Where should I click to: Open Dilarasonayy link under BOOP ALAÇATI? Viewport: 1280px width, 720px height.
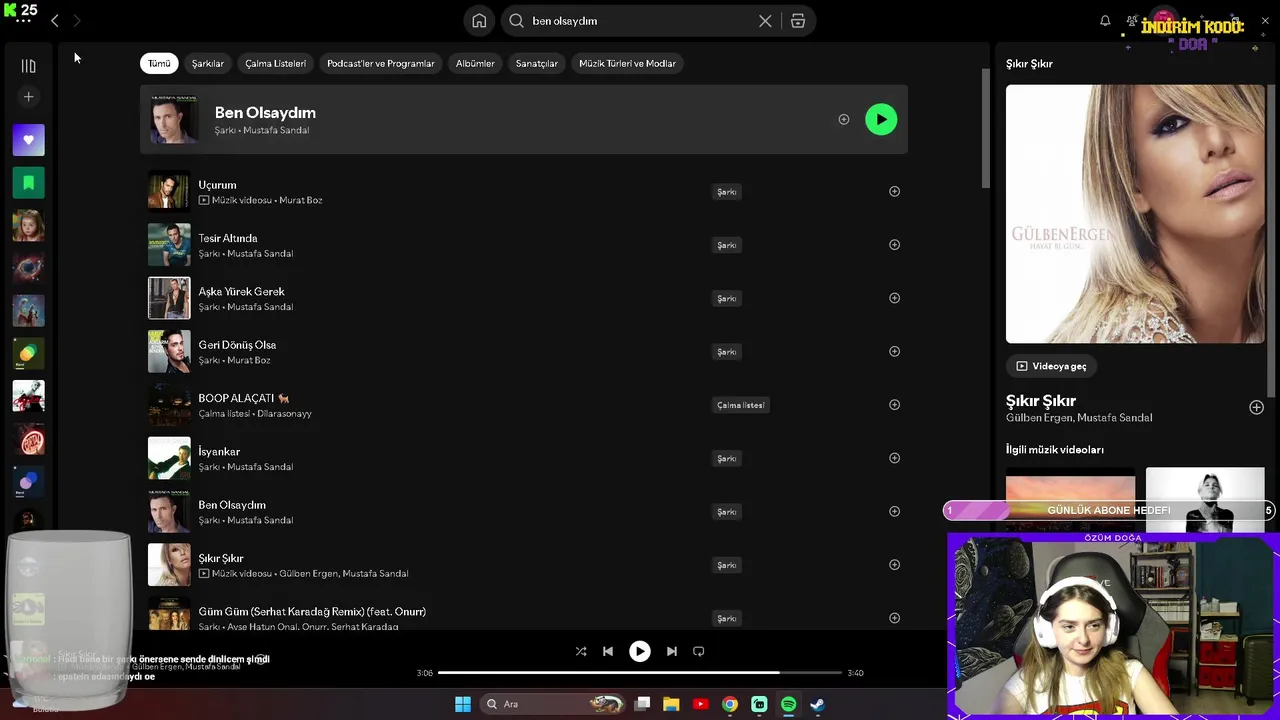click(283, 413)
